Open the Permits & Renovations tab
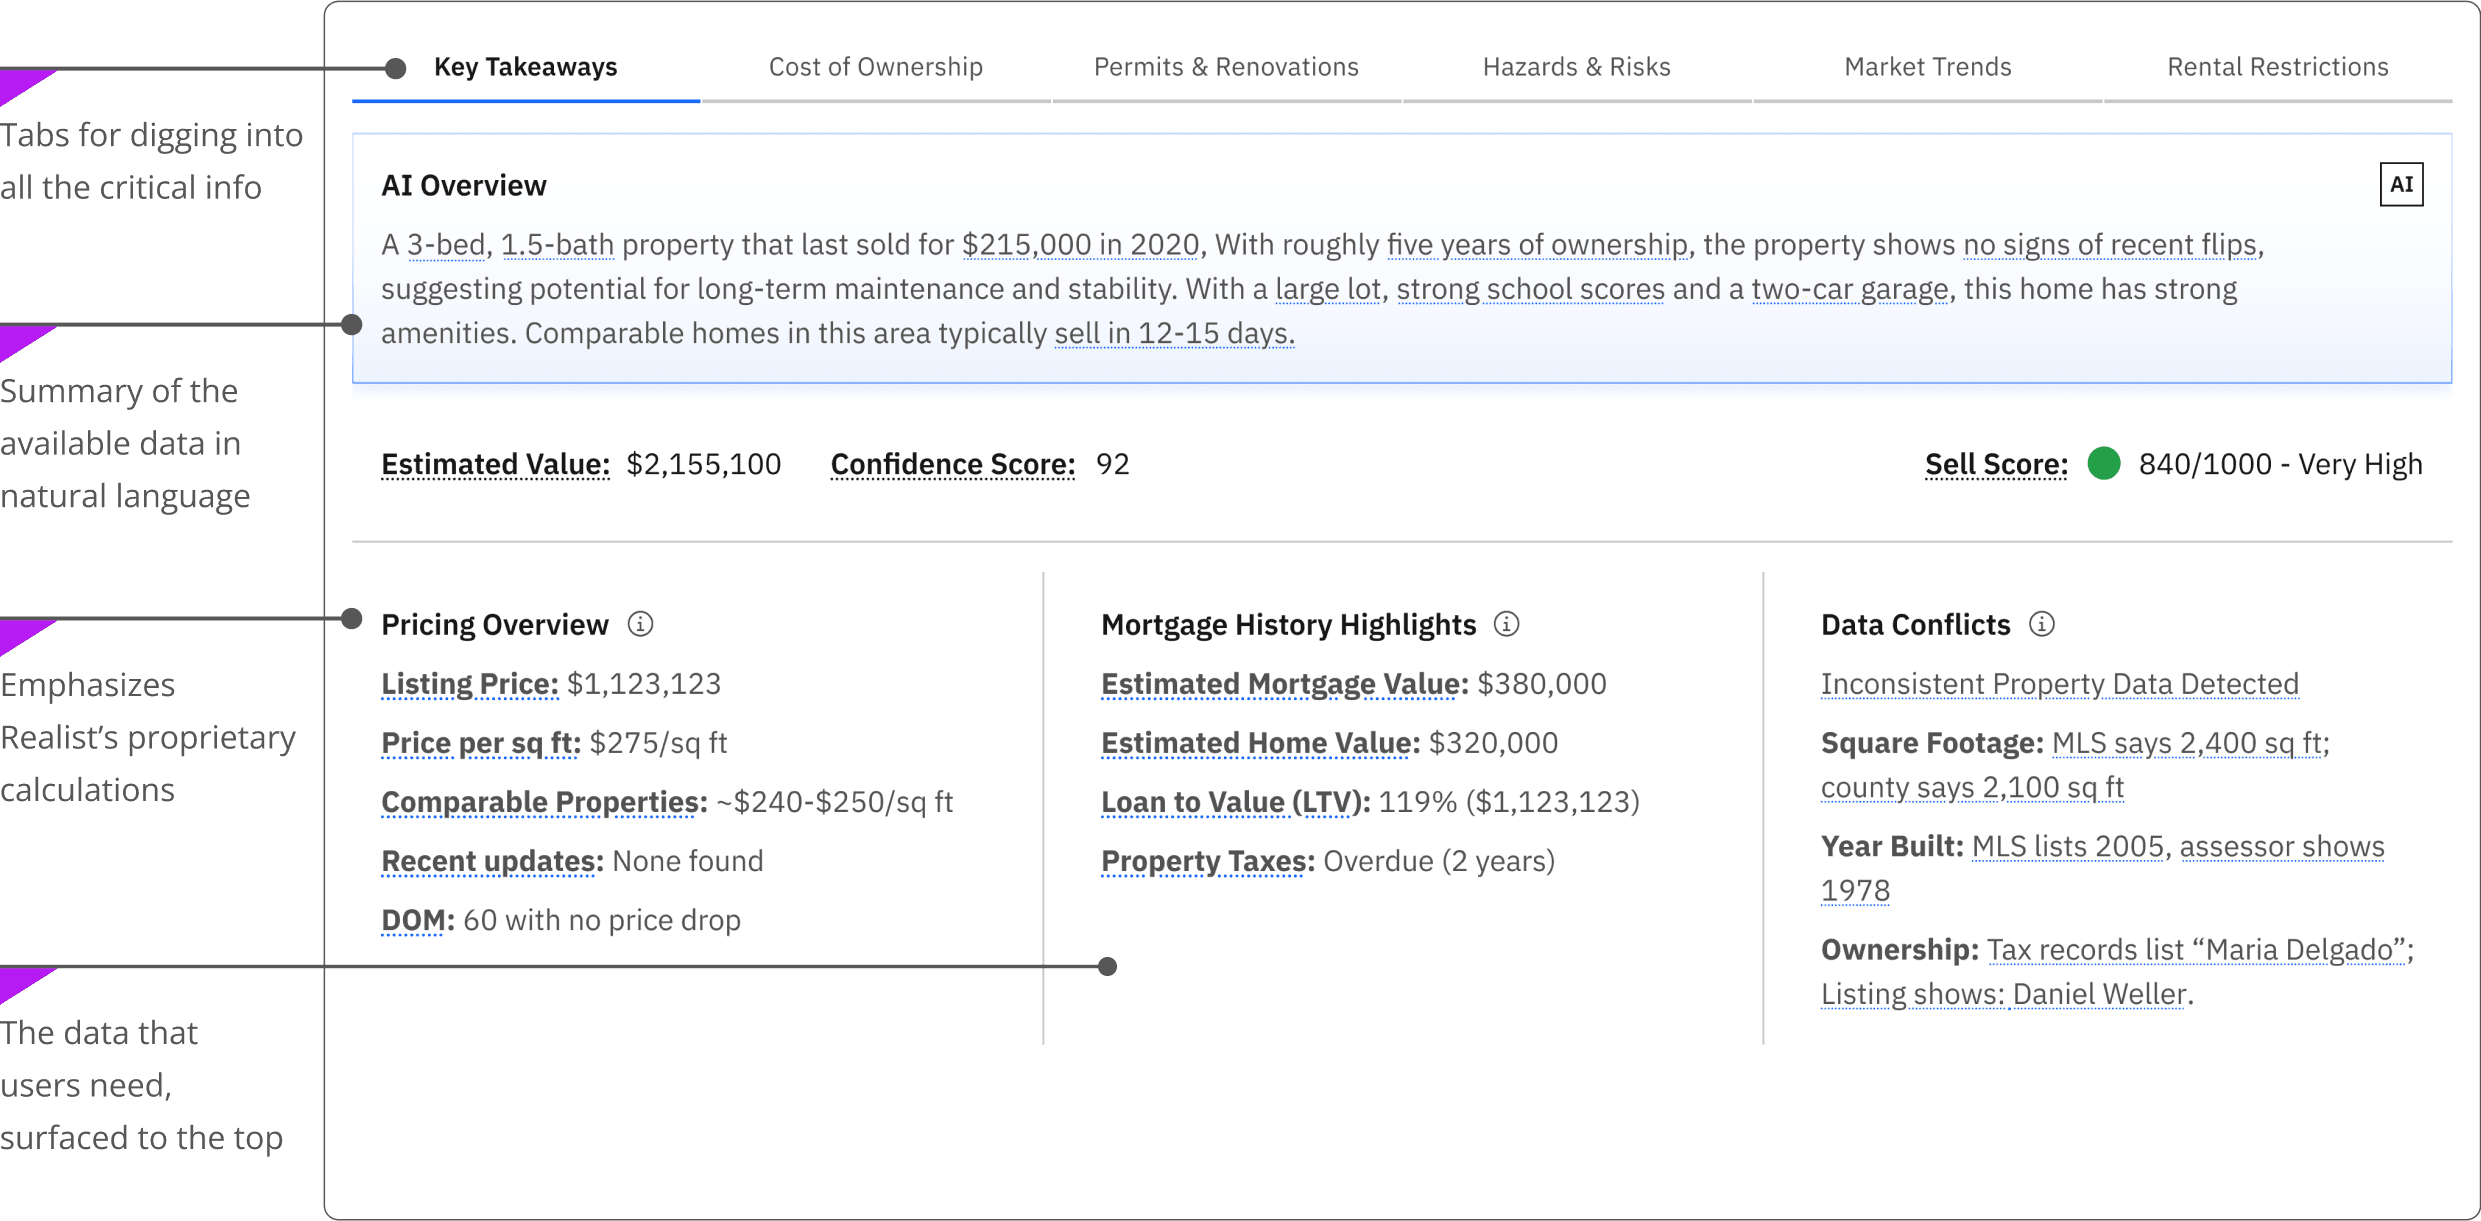Screen dimensions: 2481x1221 1225,67
